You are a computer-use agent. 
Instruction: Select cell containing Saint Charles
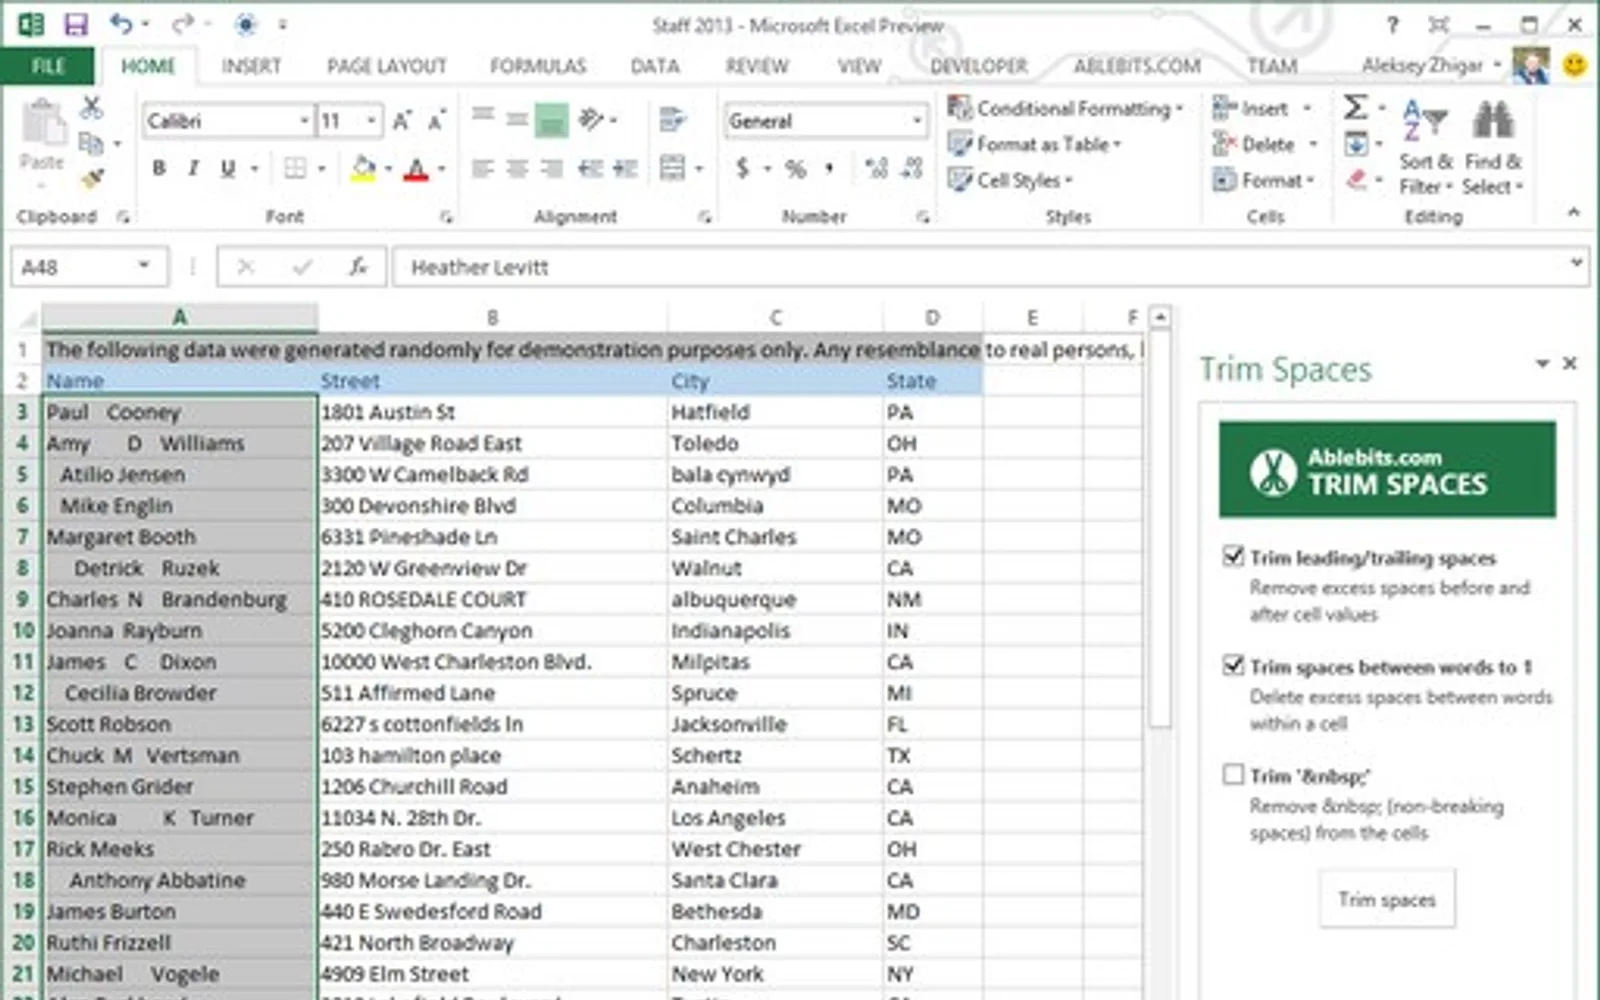(775, 537)
